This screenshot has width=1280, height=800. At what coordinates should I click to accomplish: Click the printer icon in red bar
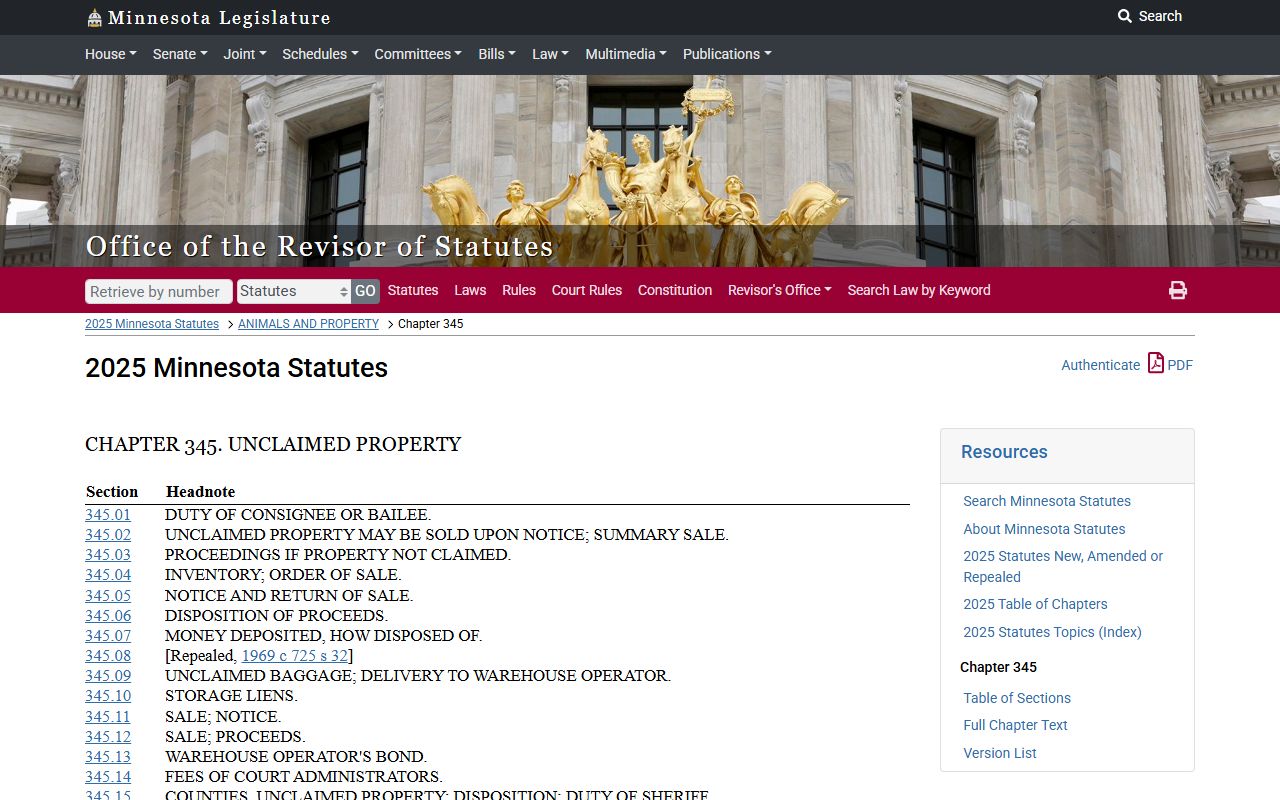click(x=1178, y=290)
